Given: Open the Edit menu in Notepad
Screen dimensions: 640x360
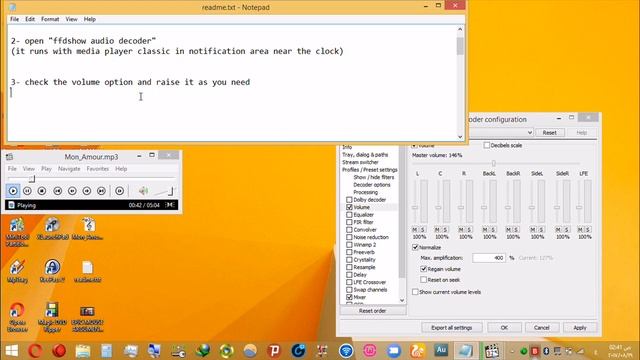Looking at the screenshot, I should pos(30,19).
